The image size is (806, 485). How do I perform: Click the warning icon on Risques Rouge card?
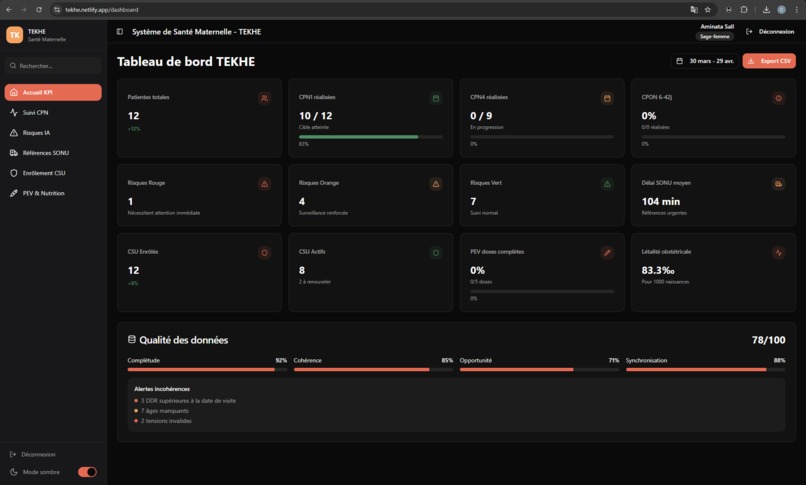click(264, 184)
